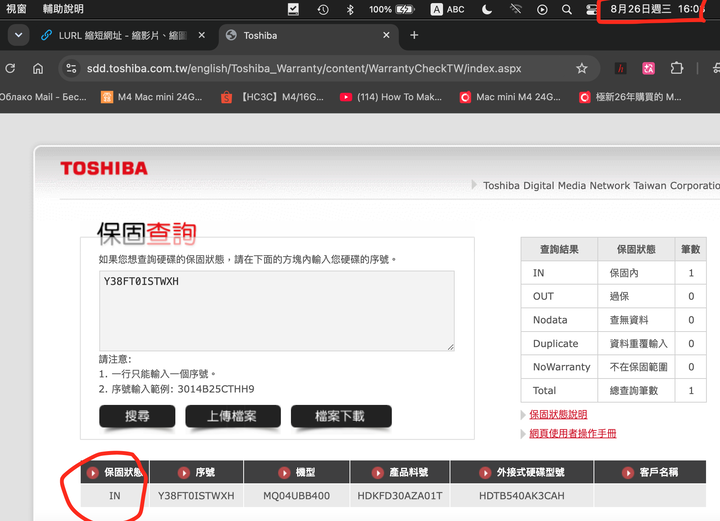720x521 pixels.
Task: Select the HDTB540AK3CAH model cell
Action: 522,496
